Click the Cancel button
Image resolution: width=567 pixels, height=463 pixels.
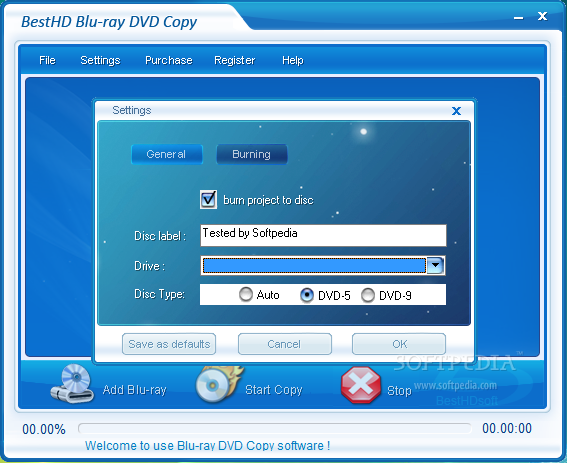click(x=285, y=344)
